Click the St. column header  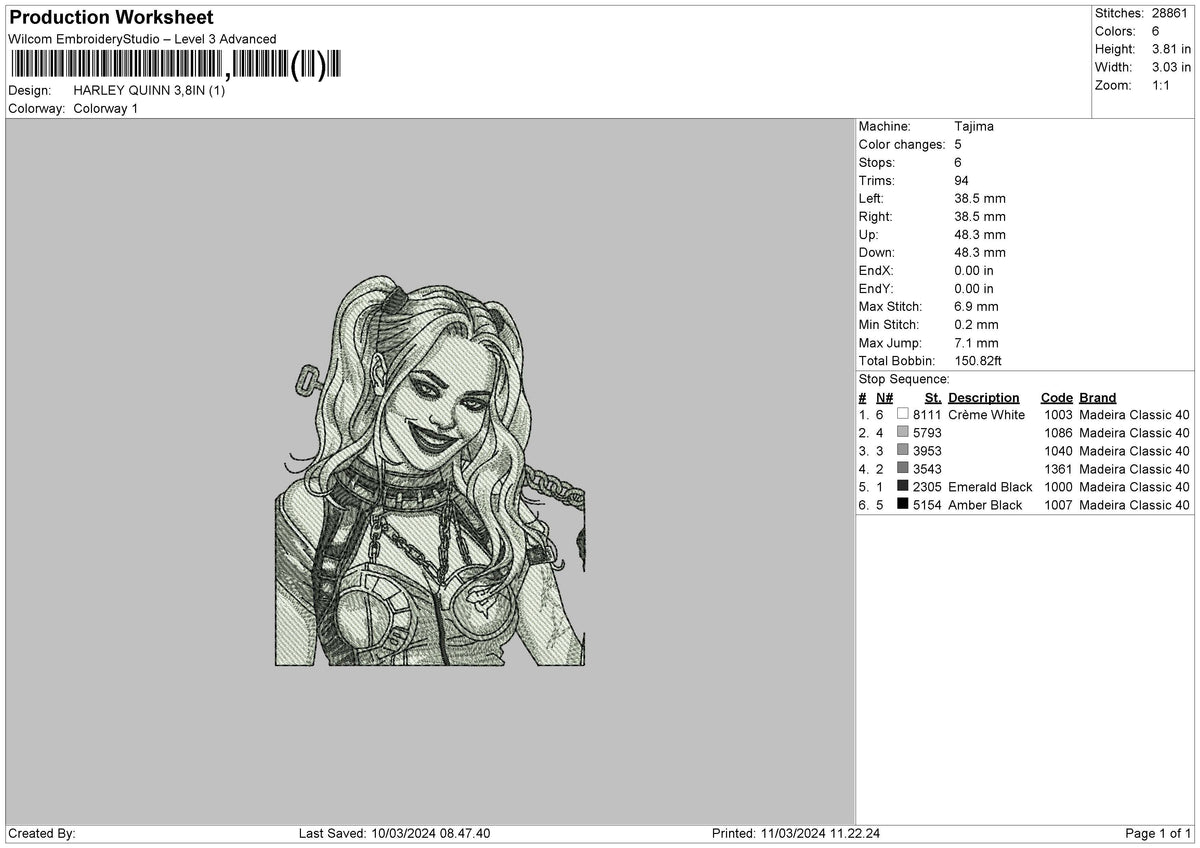click(933, 398)
